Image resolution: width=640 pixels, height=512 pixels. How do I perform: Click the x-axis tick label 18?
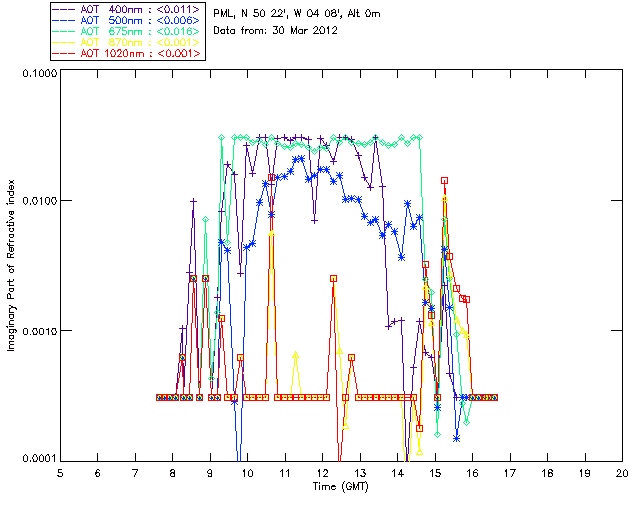(547, 473)
